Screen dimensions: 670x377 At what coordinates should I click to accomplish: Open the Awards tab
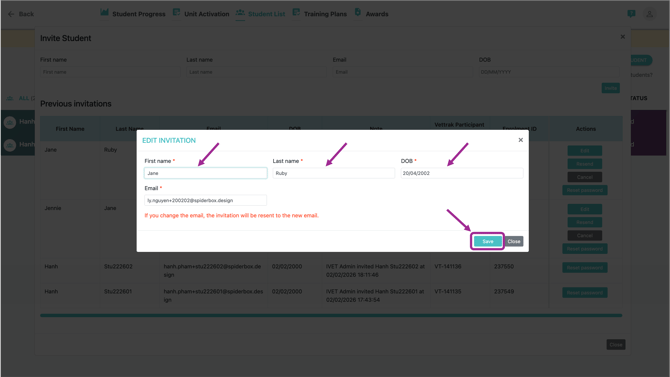click(377, 14)
